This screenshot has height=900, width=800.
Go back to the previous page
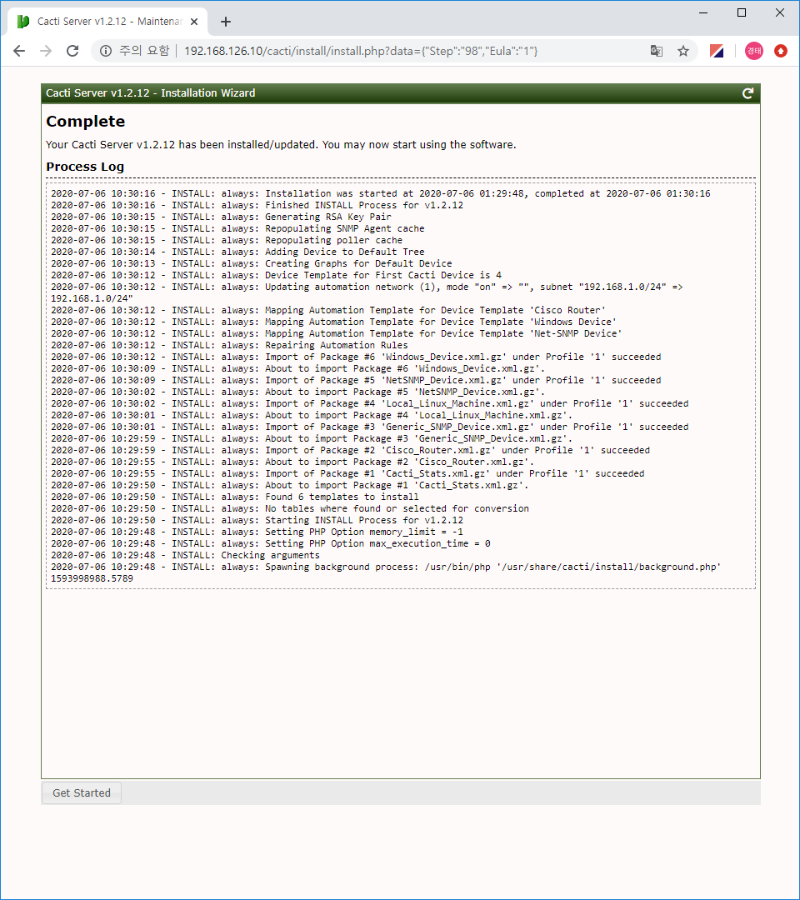click(19, 51)
